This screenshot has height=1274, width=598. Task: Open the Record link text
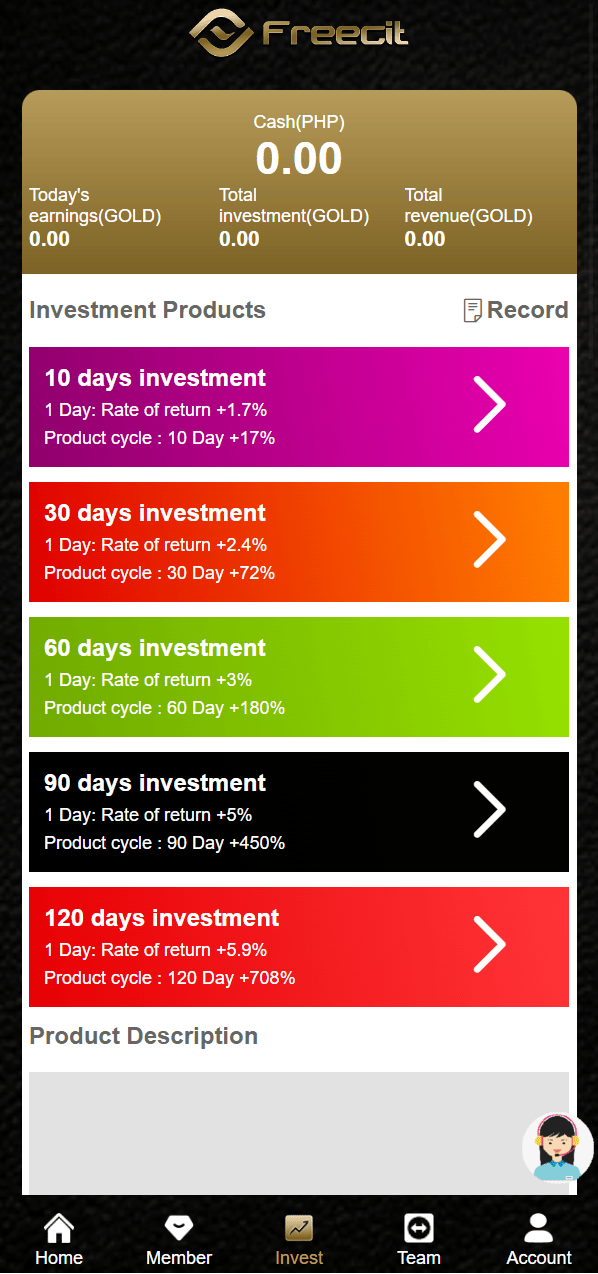coord(528,310)
